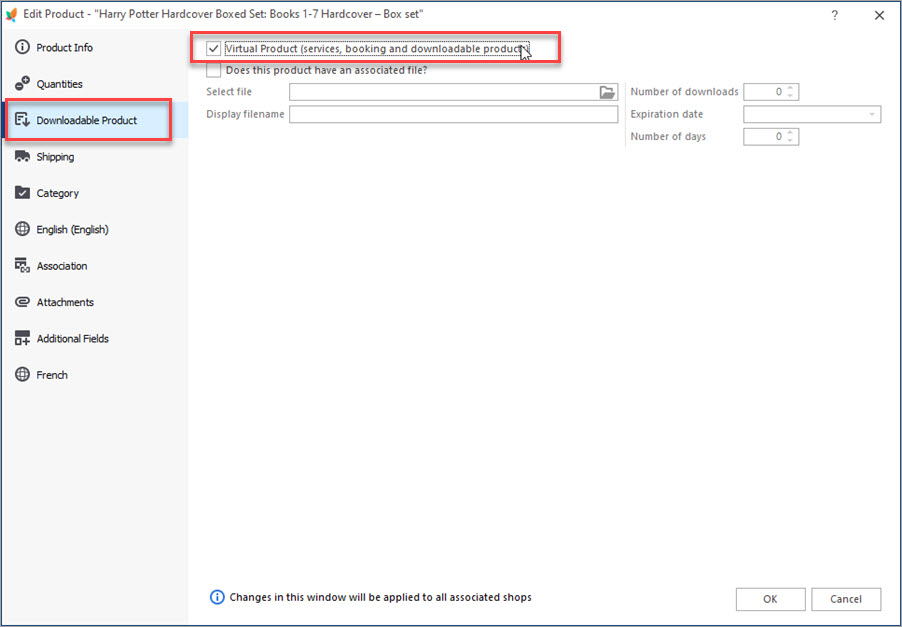This screenshot has height=627, width=902.
Task: Browse for file using folder icon
Action: (607, 92)
